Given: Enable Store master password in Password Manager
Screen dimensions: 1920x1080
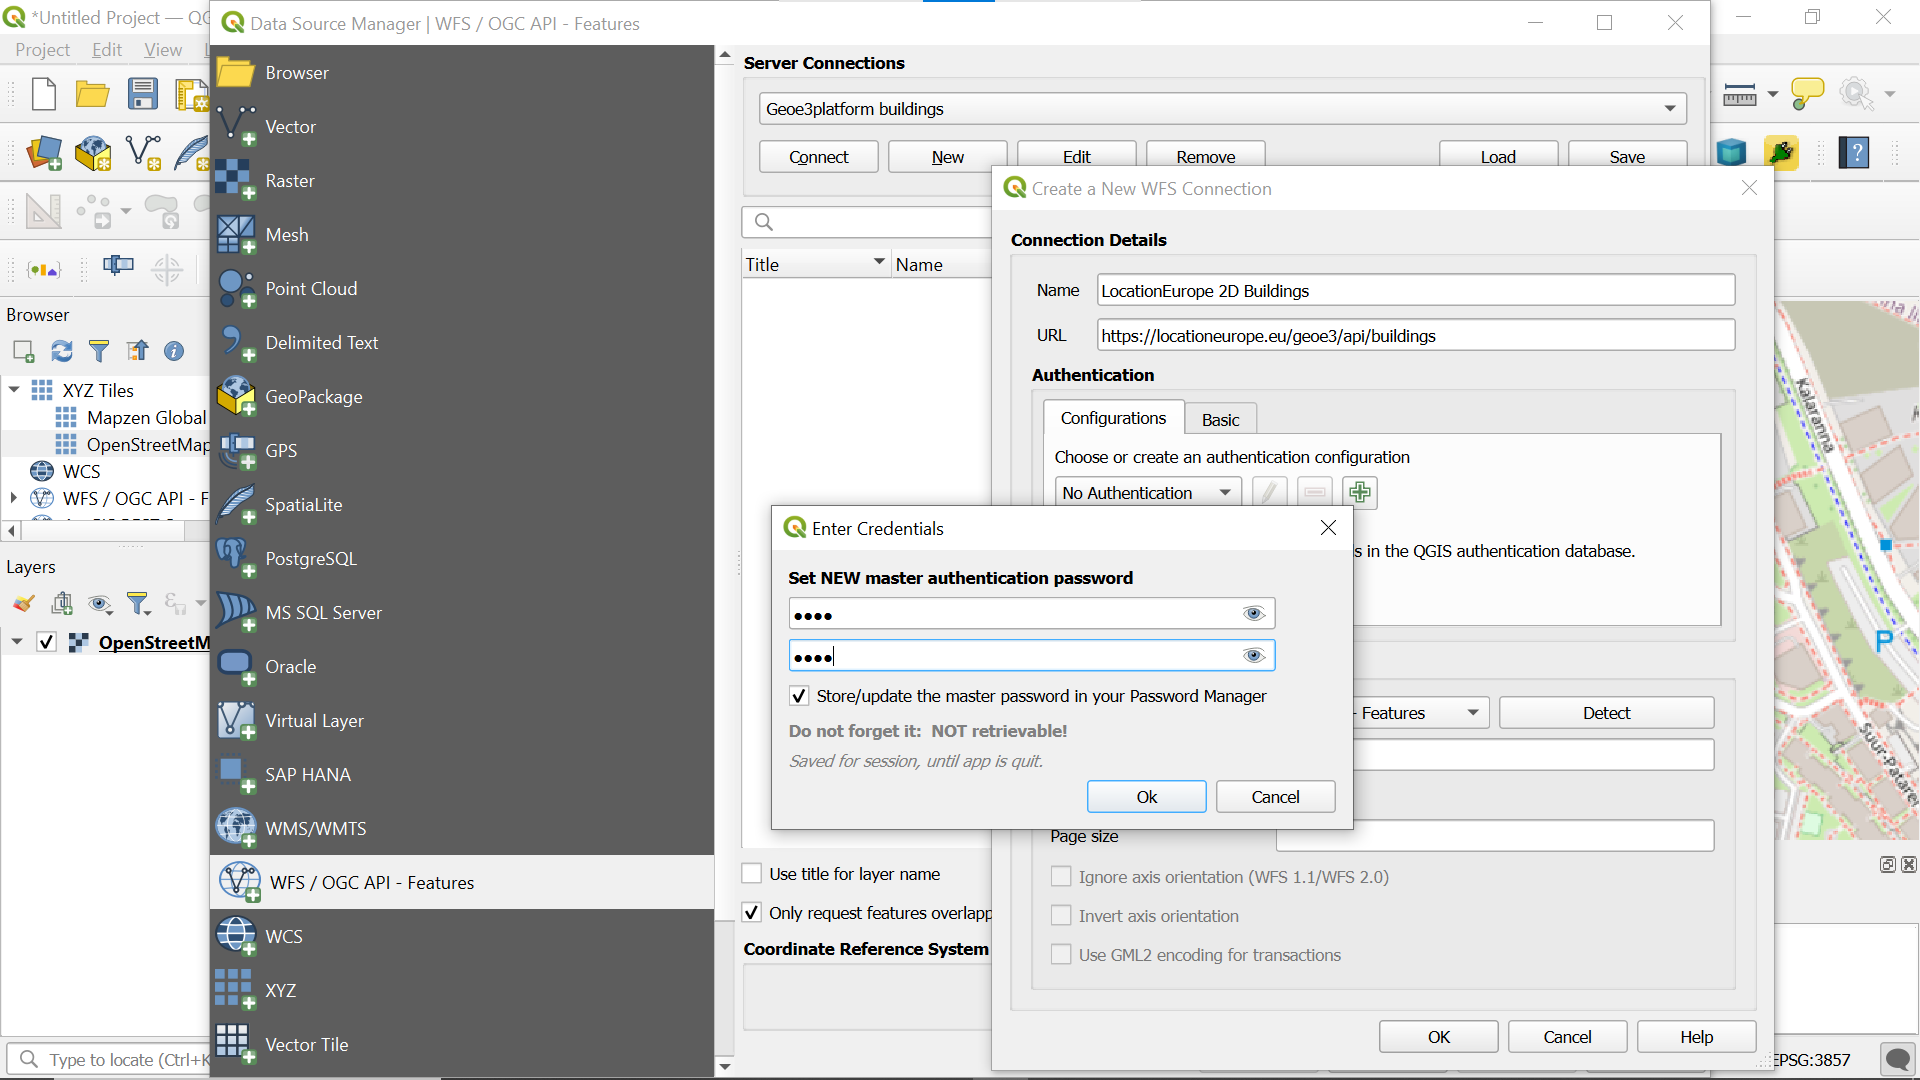Looking at the screenshot, I should coord(796,696).
